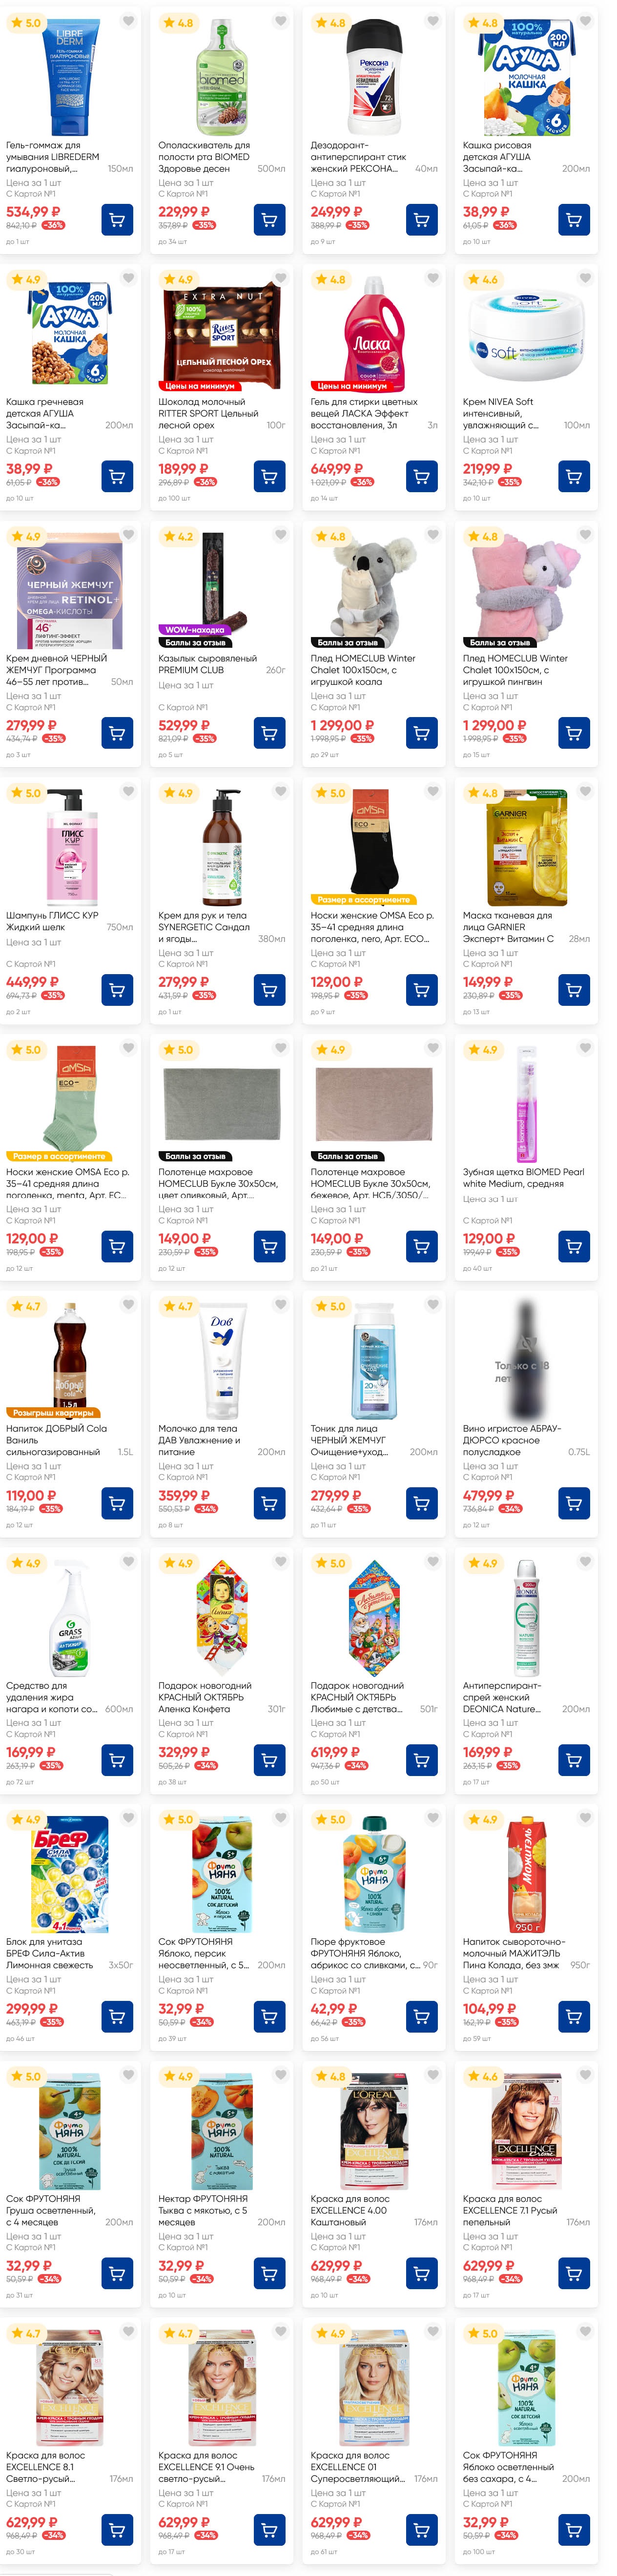
Task: Add GRASS grease remover to cart
Action: [117, 1759]
